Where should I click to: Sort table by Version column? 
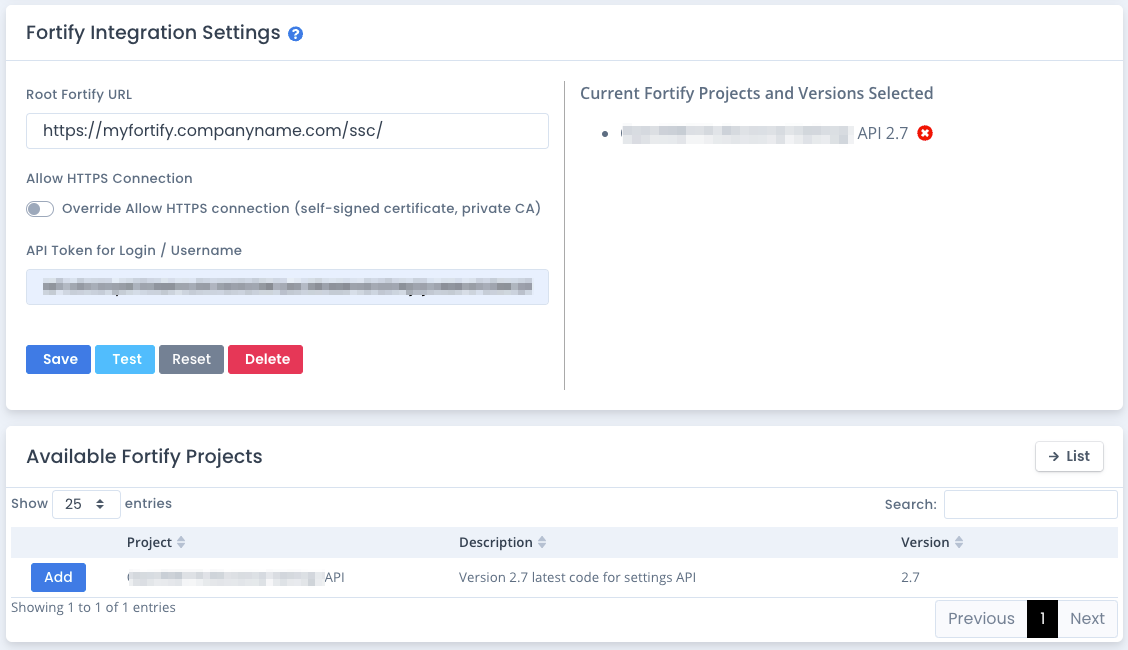[x=932, y=542]
